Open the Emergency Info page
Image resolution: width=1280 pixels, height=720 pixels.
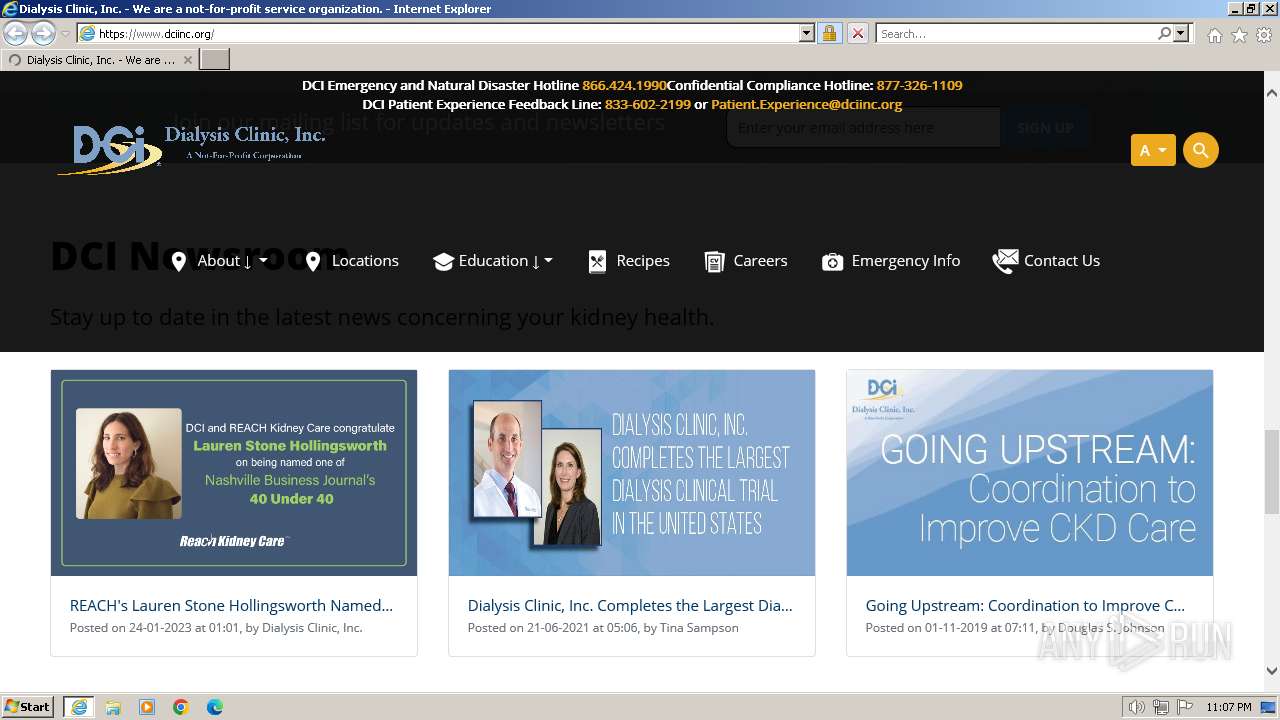tap(906, 261)
